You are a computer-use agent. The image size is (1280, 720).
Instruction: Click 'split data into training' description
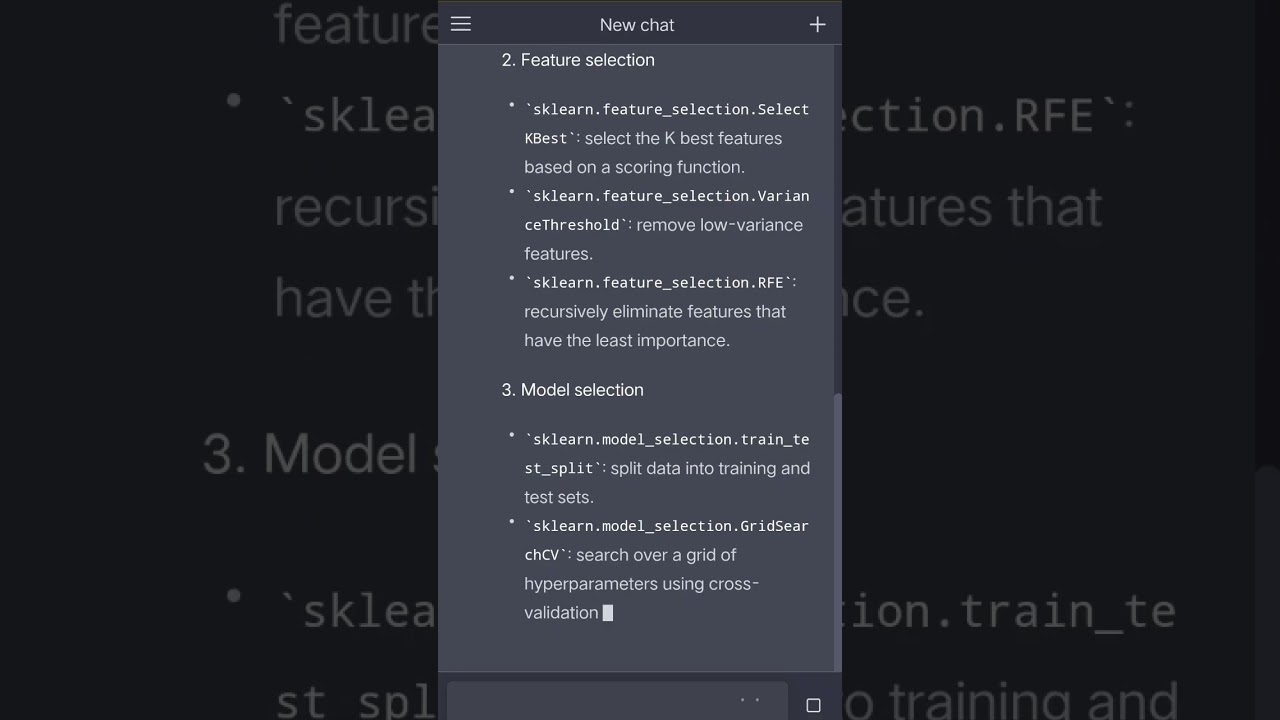[709, 469]
